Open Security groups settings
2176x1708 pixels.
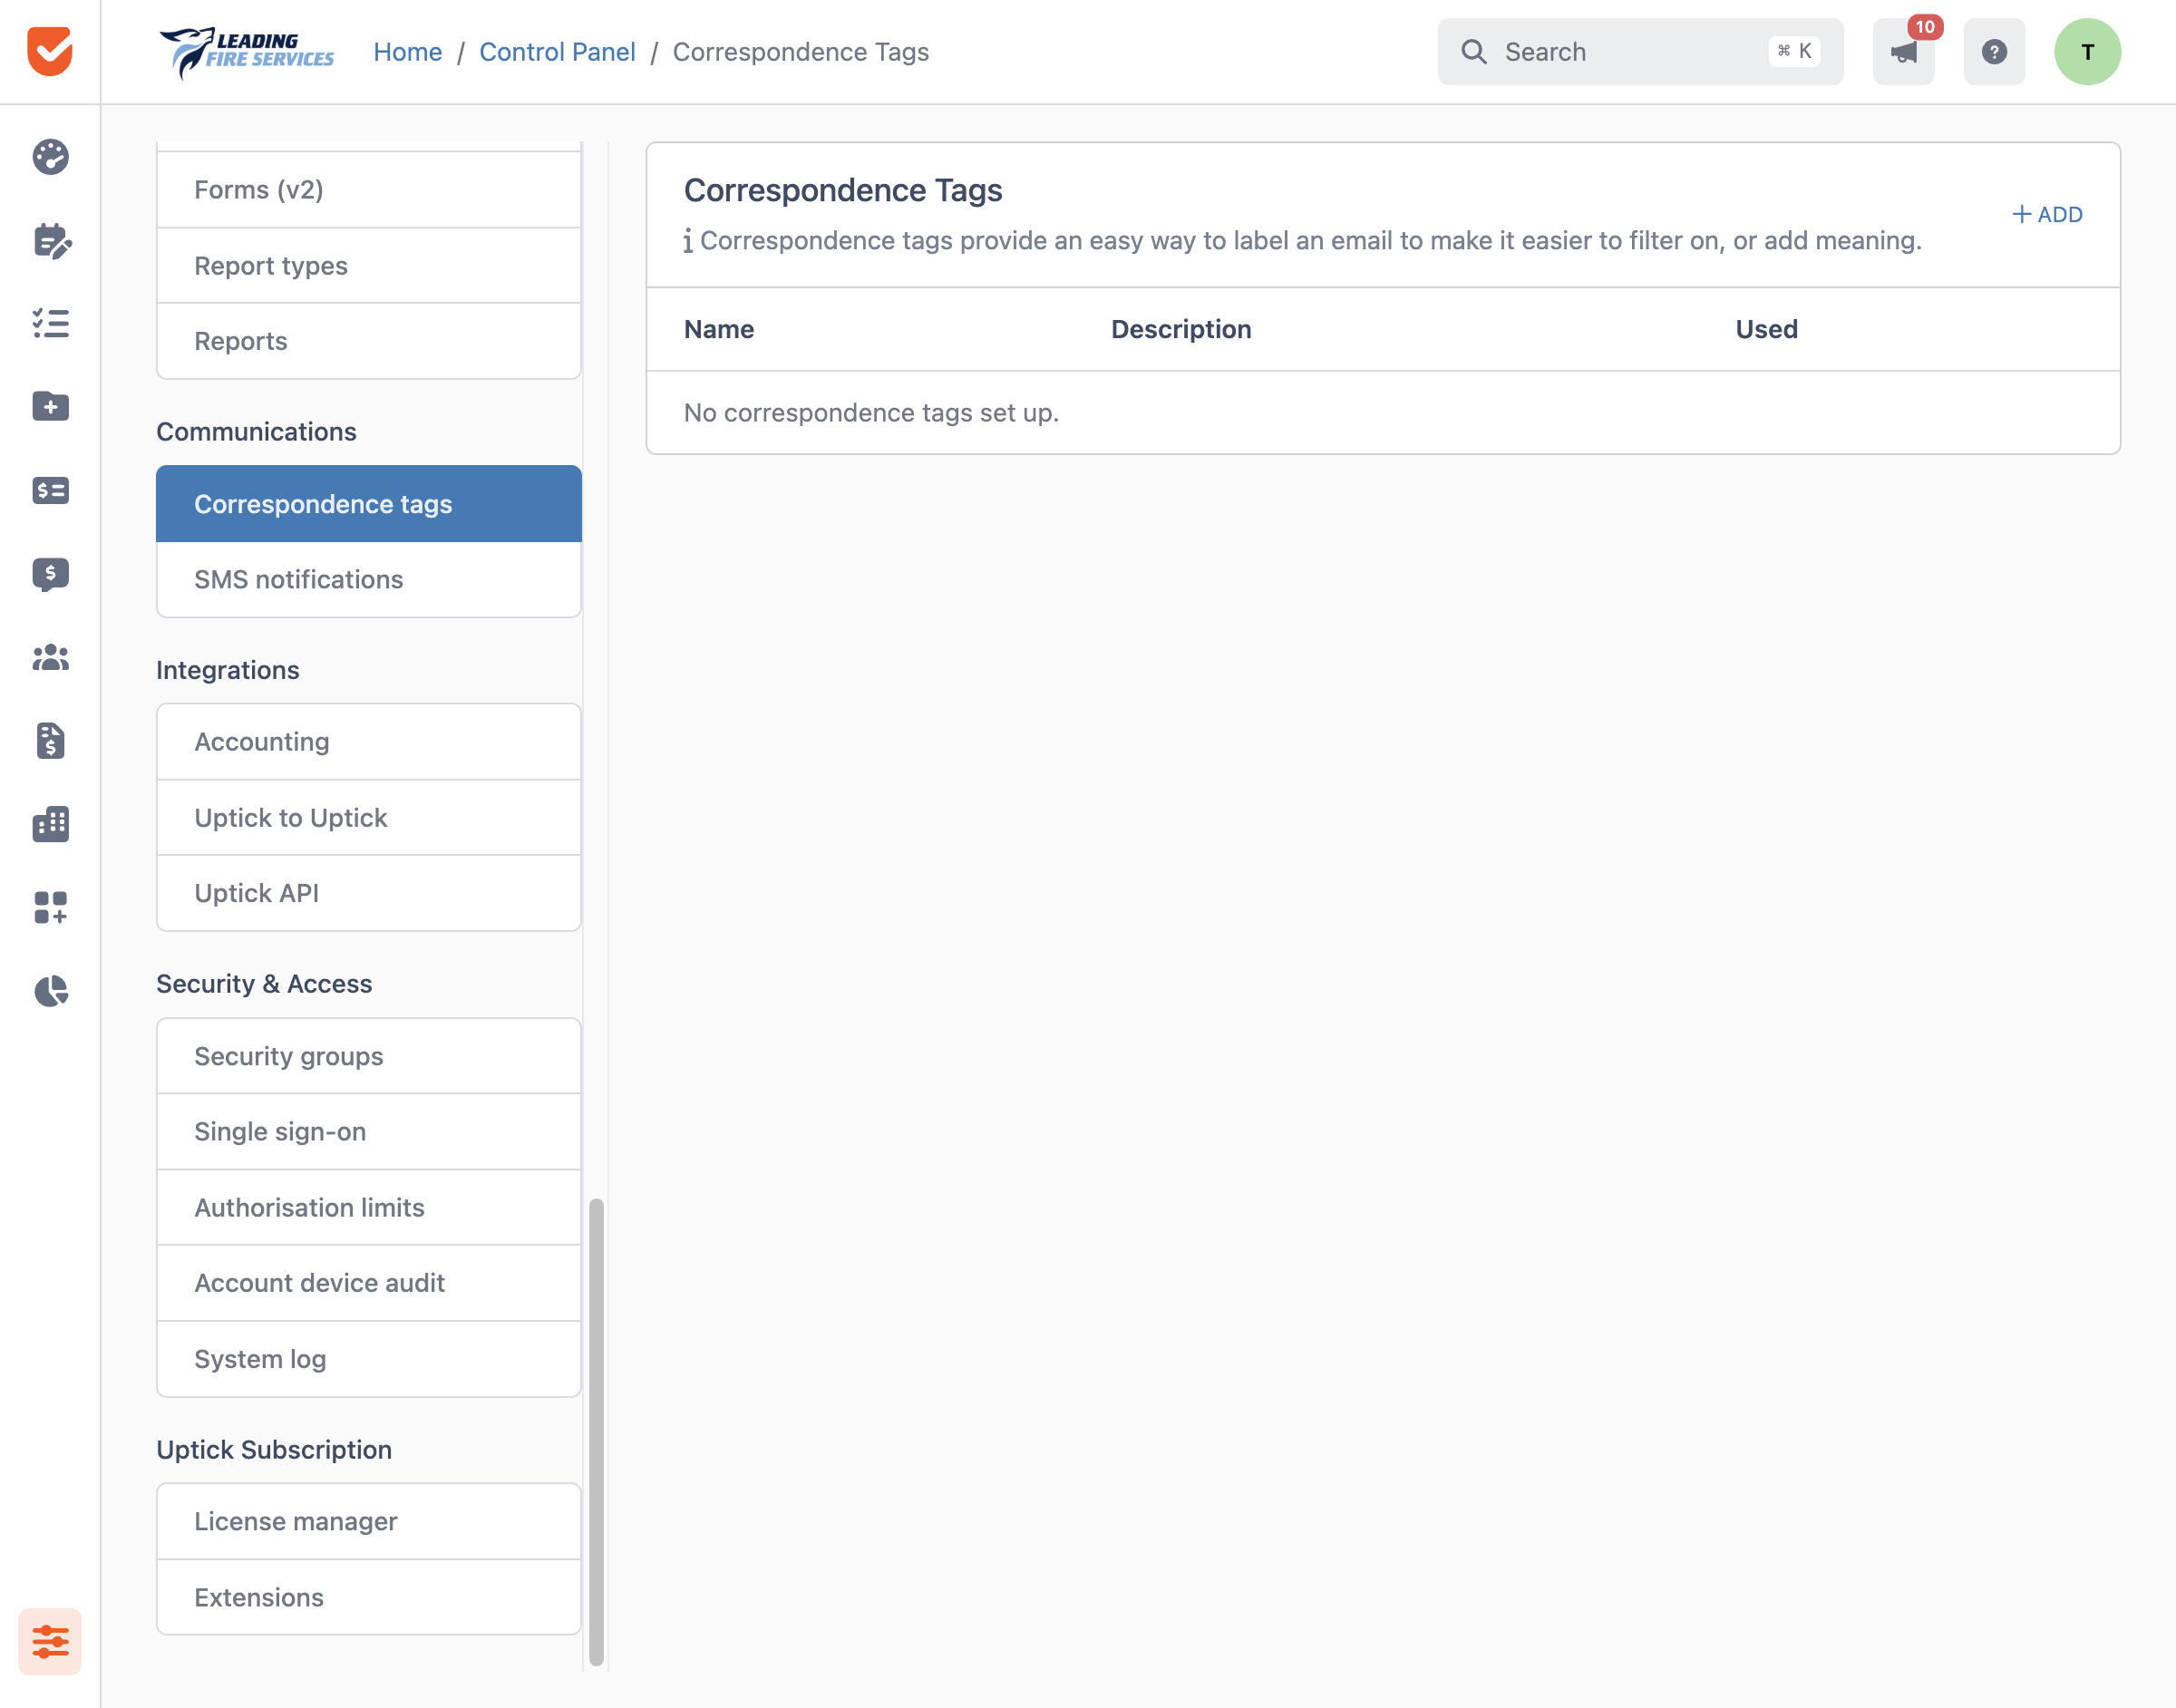point(369,1056)
